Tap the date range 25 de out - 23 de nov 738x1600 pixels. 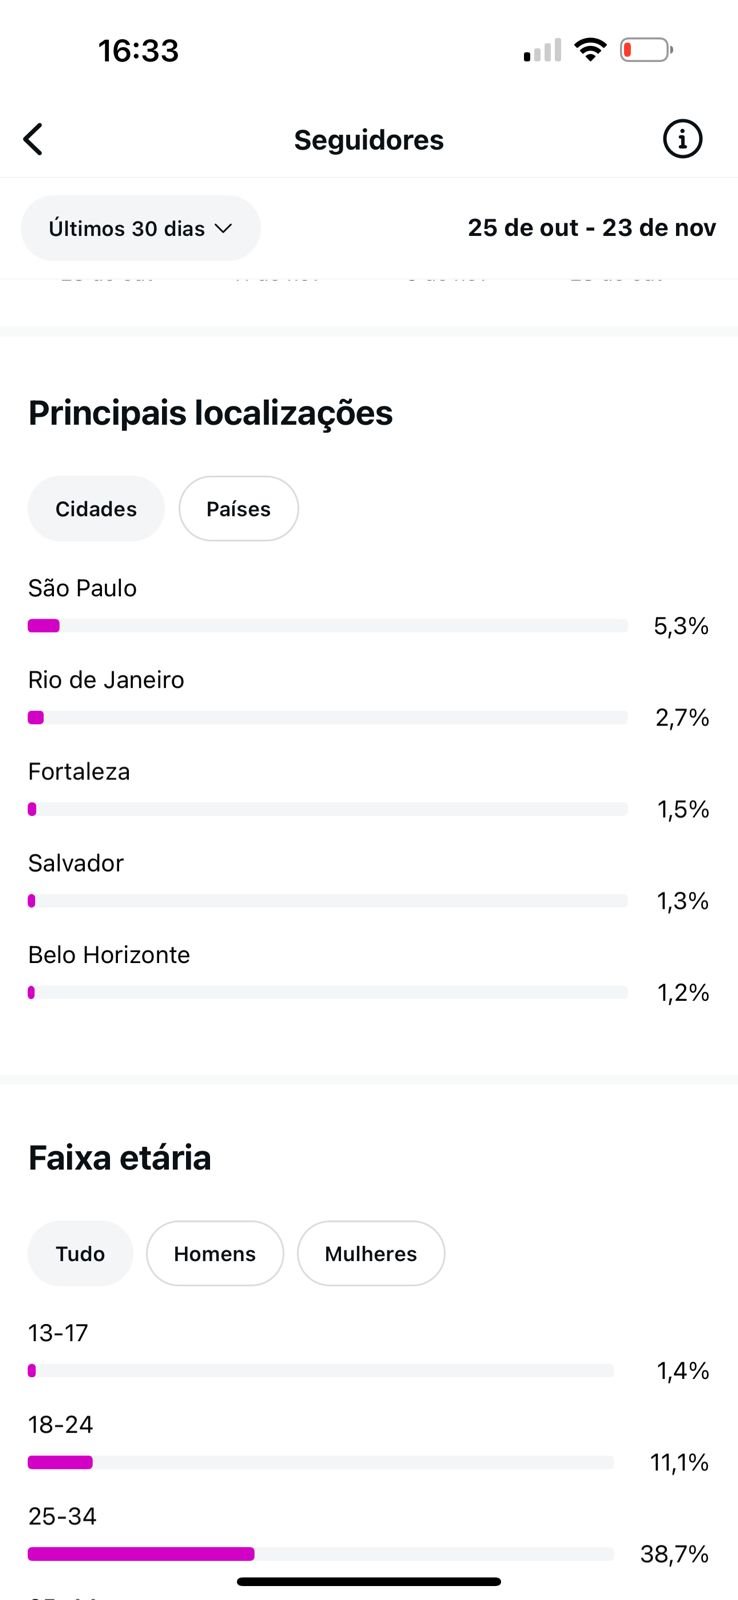pos(591,228)
